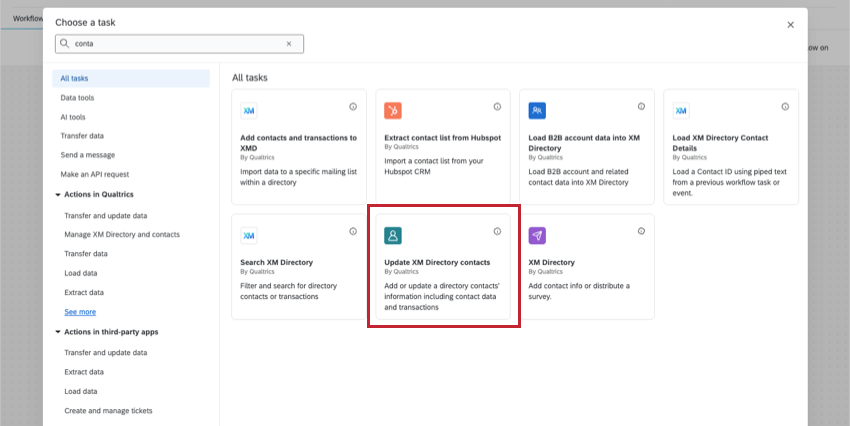The image size is (850, 426).
Task: Clear the search field with the x icon
Action: pos(289,44)
